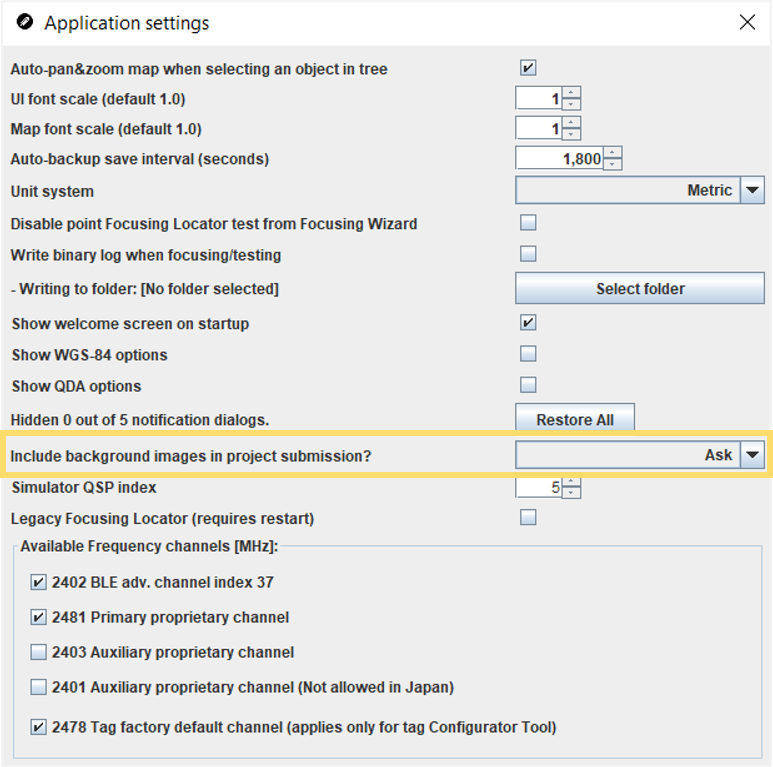This screenshot has height=767, width=773.
Task: Enable Legacy Focusing Locator checkbox
Action: click(x=528, y=517)
